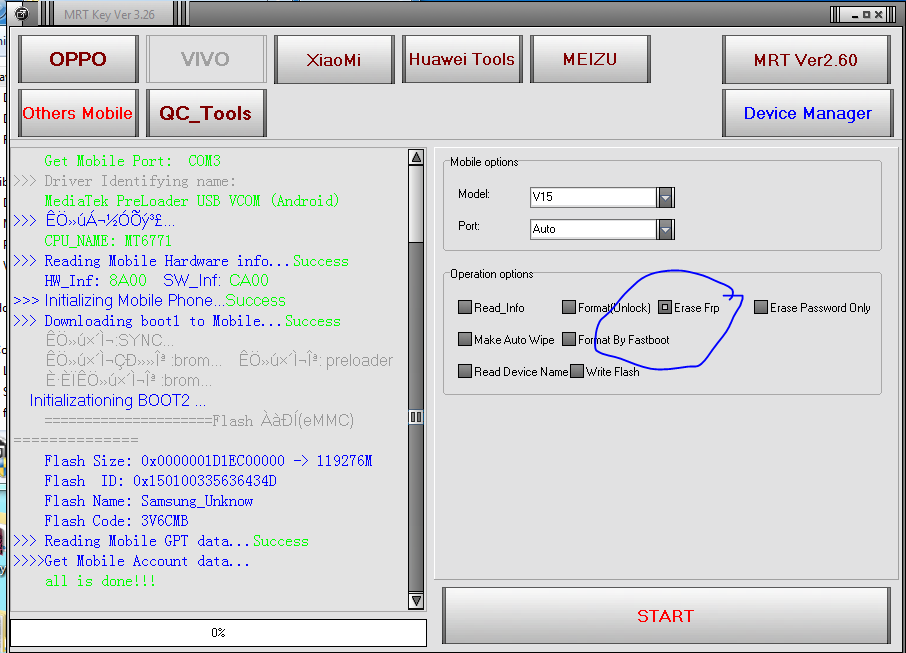The image size is (906, 653).
Task: Click the 0% progress bar
Action: coord(218,633)
